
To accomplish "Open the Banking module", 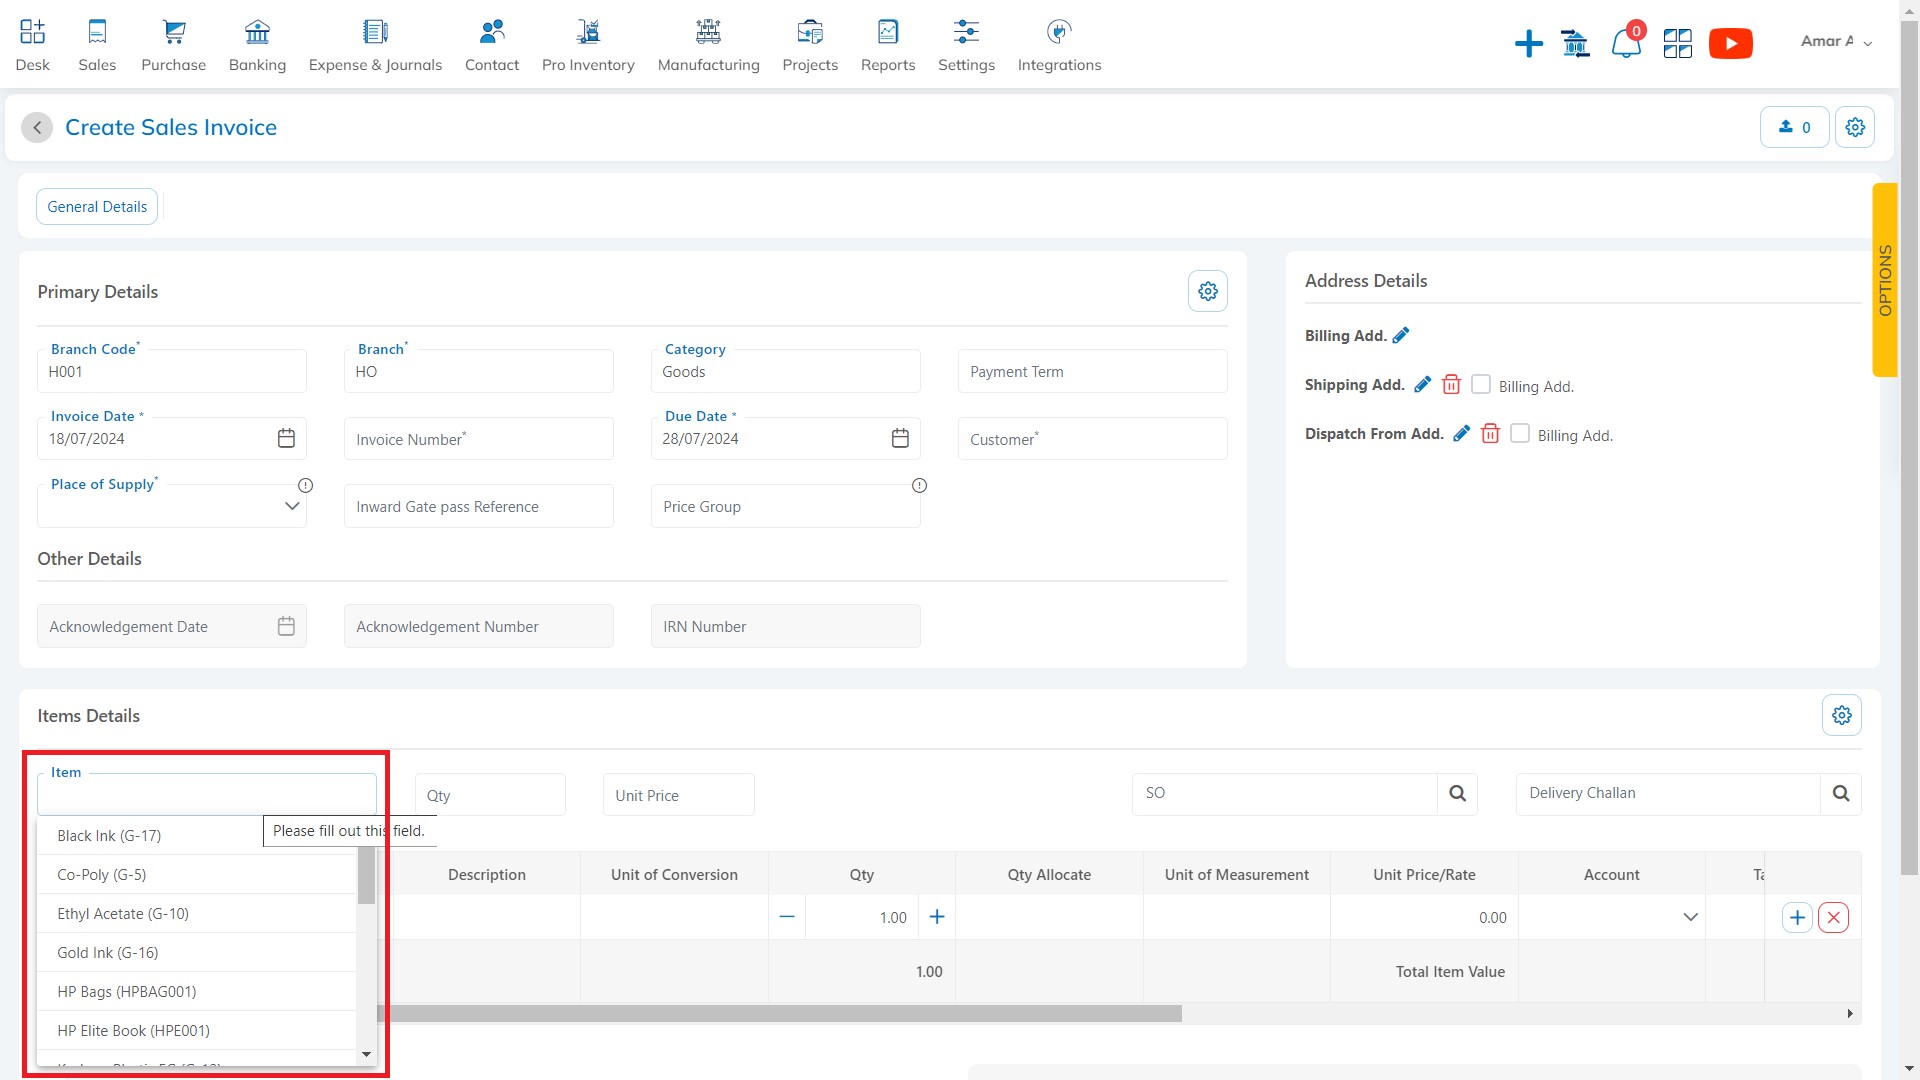I will (257, 44).
